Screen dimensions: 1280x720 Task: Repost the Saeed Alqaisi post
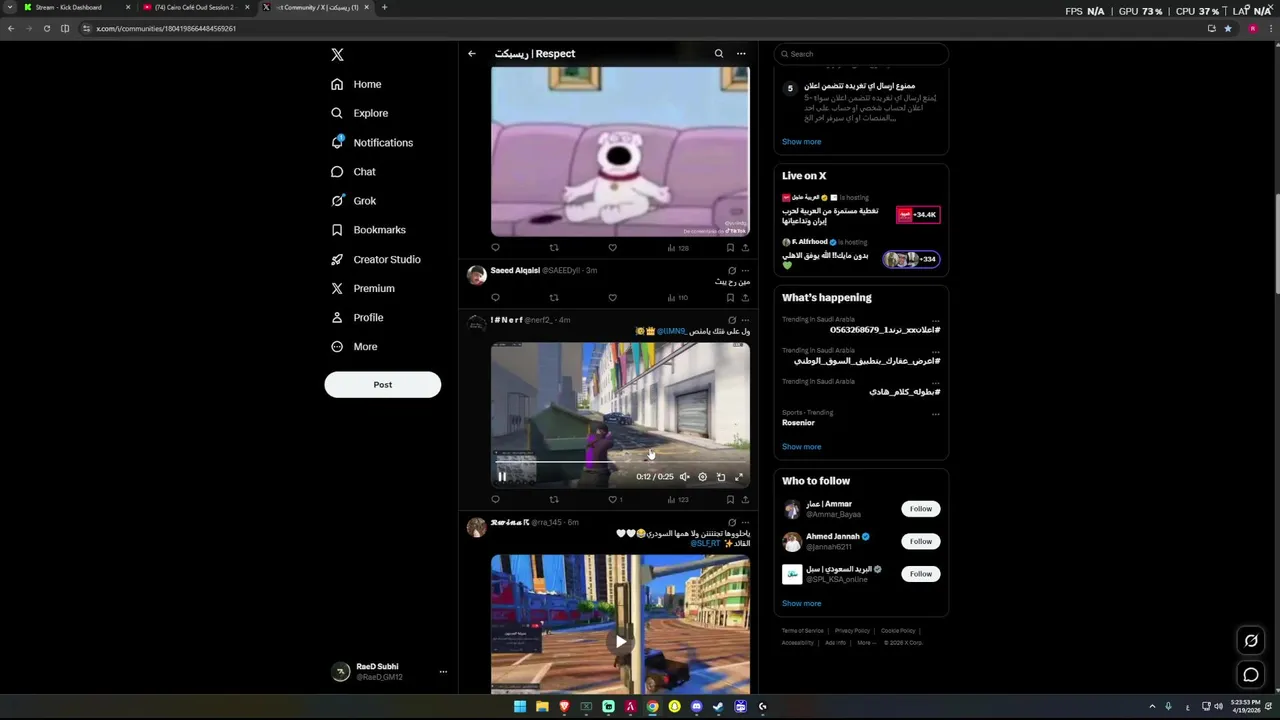pos(554,297)
